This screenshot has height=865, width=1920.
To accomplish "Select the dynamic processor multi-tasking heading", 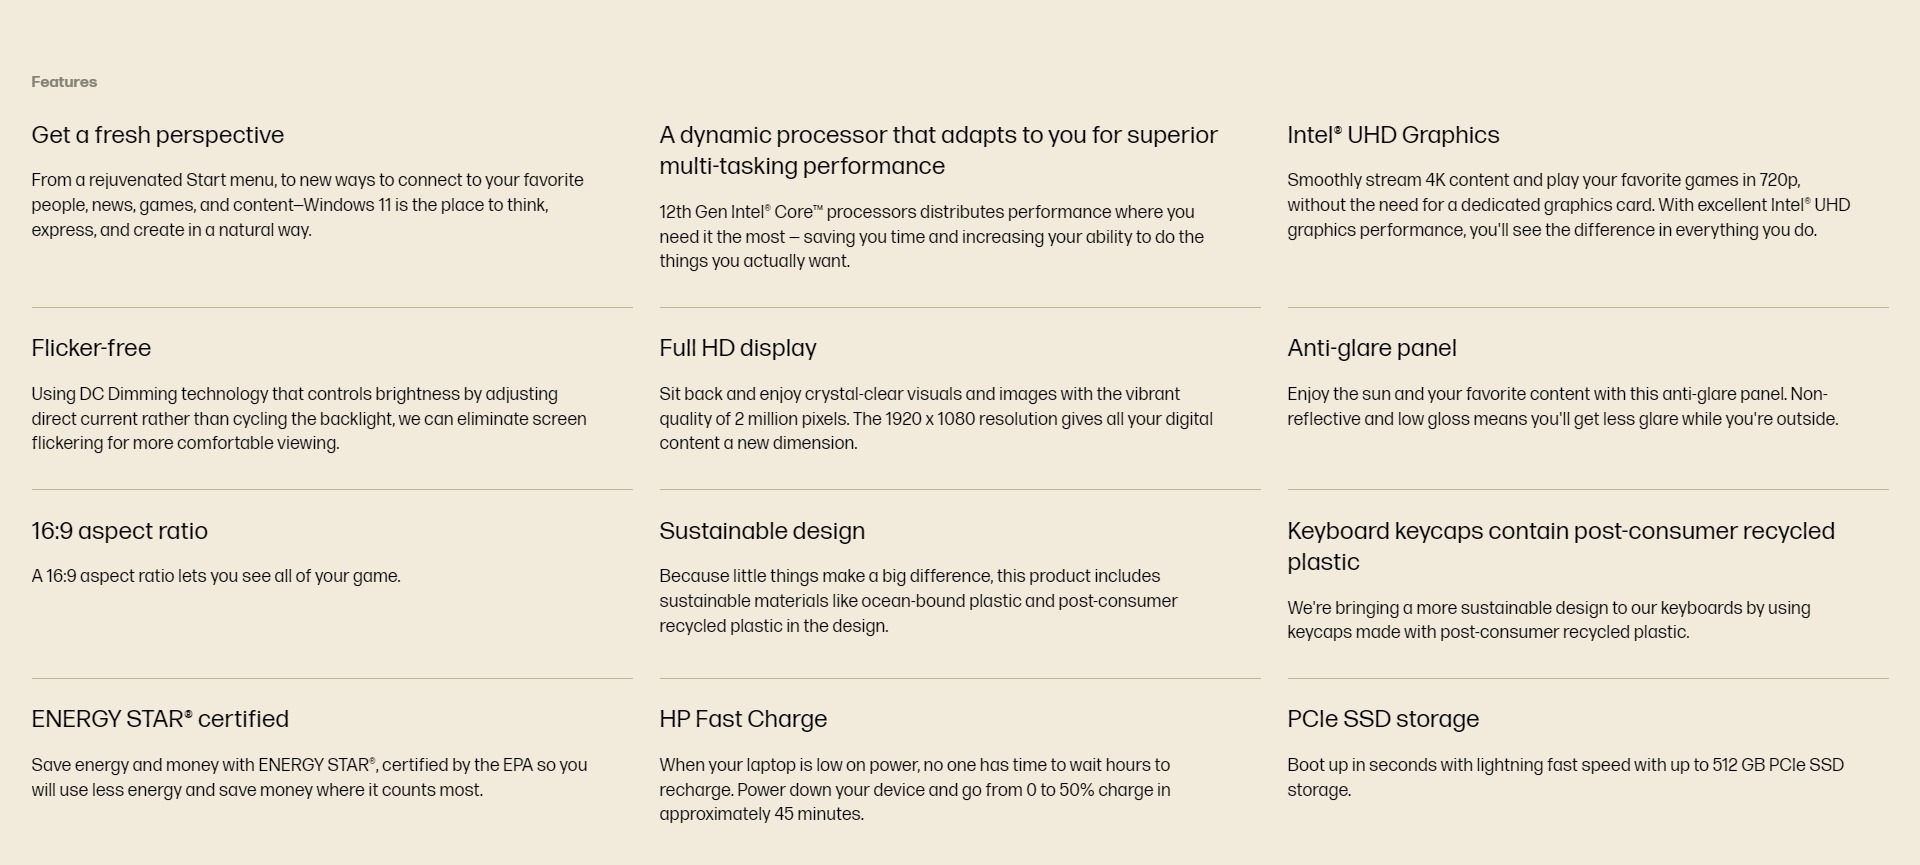I will point(937,150).
